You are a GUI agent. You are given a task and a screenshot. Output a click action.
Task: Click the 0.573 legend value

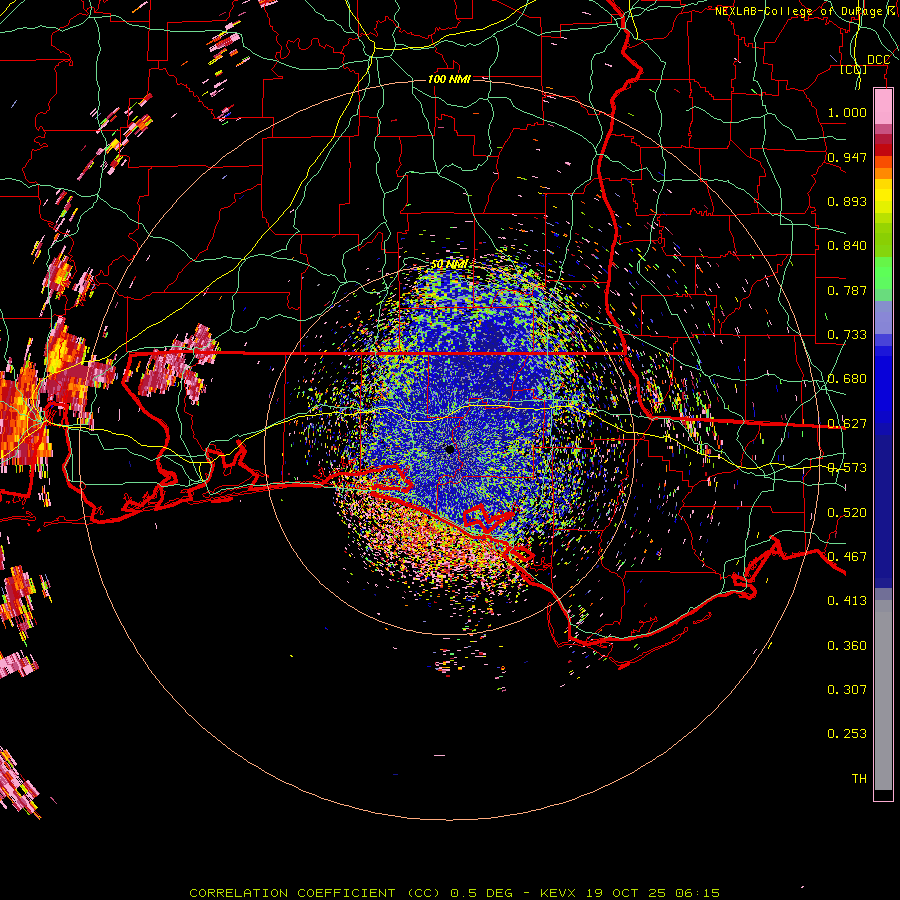point(847,468)
